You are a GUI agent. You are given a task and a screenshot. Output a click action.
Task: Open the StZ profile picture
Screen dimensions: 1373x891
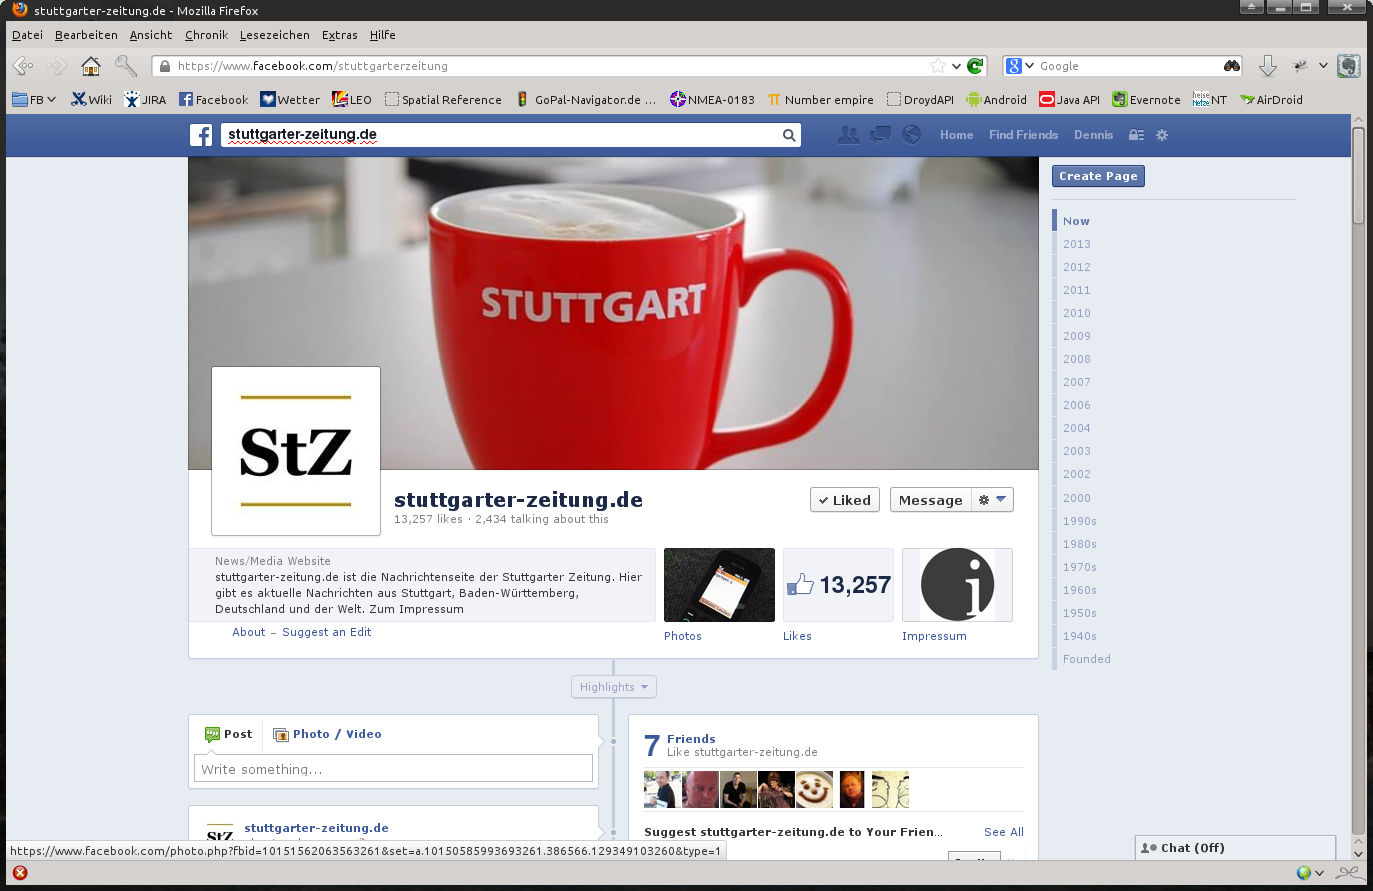click(296, 451)
